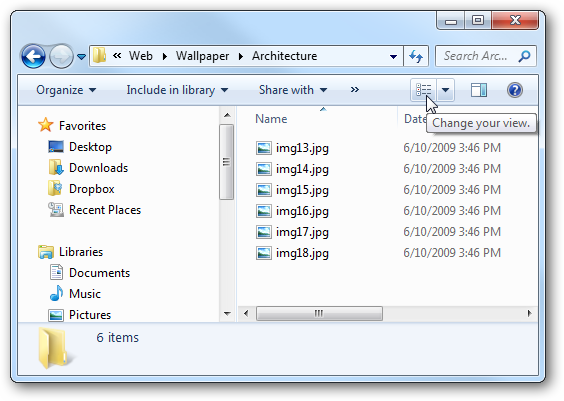Sort files by the Date column header
Image resolution: width=564 pixels, height=401 pixels.
point(415,119)
